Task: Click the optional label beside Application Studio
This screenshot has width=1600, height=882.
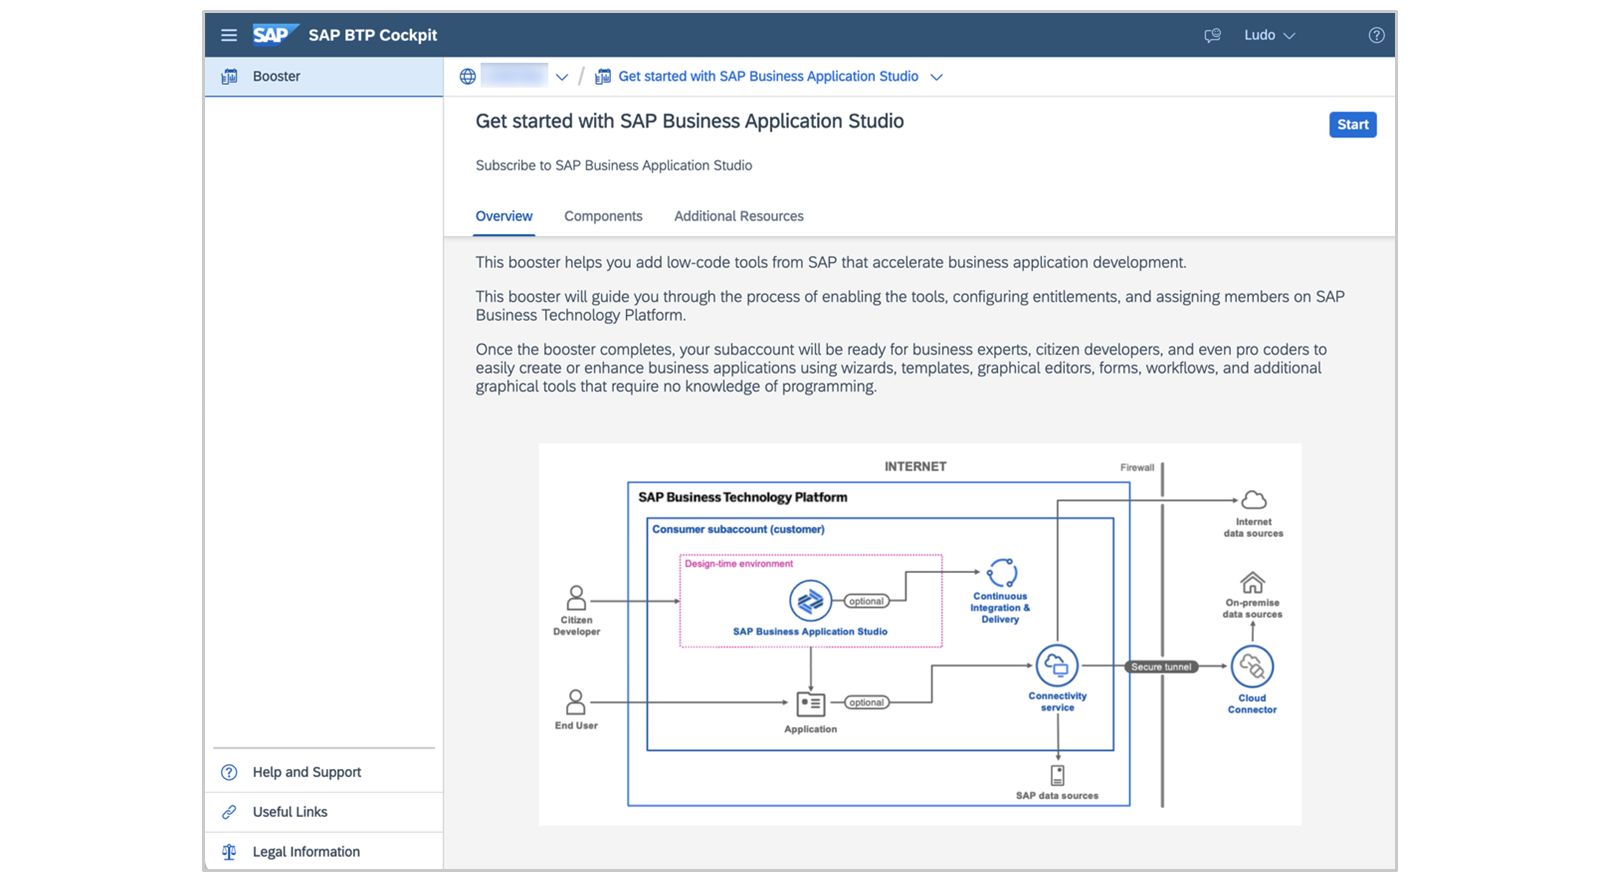Action: 866,601
